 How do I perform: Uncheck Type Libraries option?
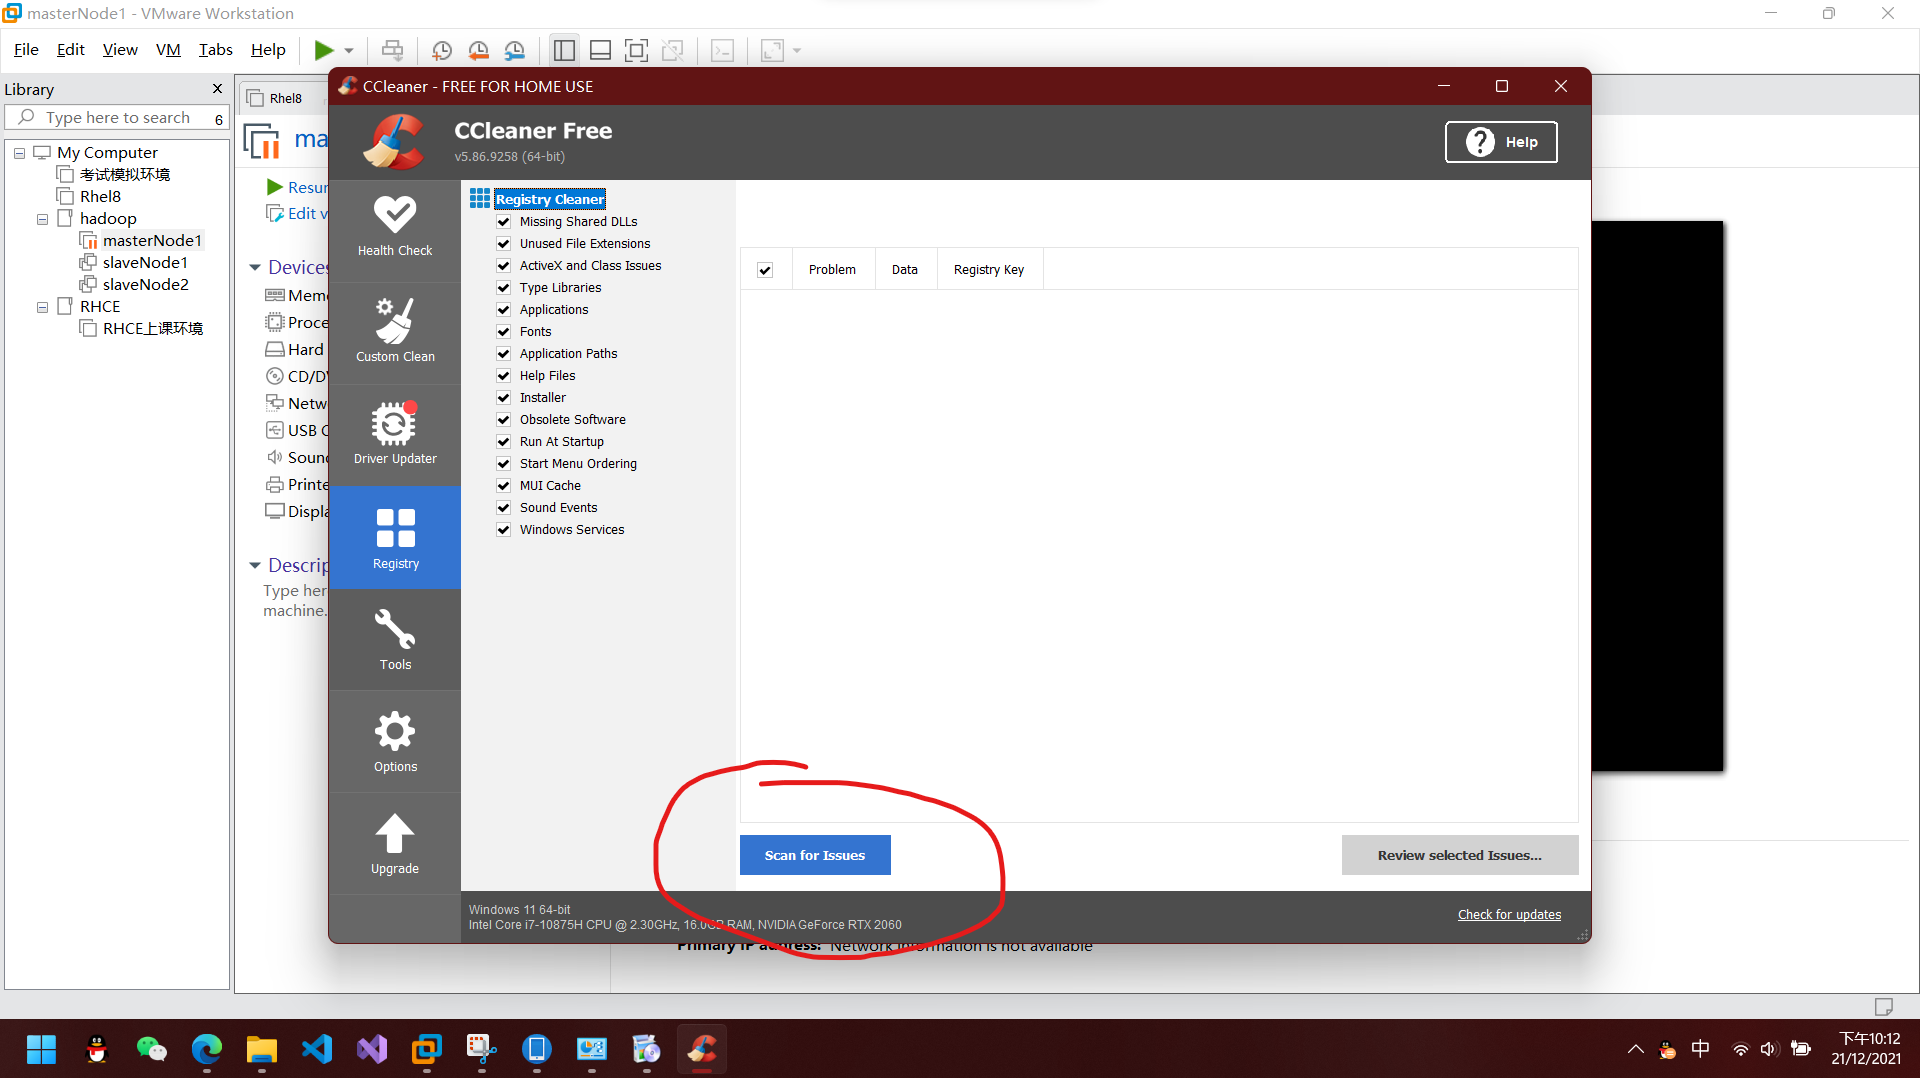point(504,287)
